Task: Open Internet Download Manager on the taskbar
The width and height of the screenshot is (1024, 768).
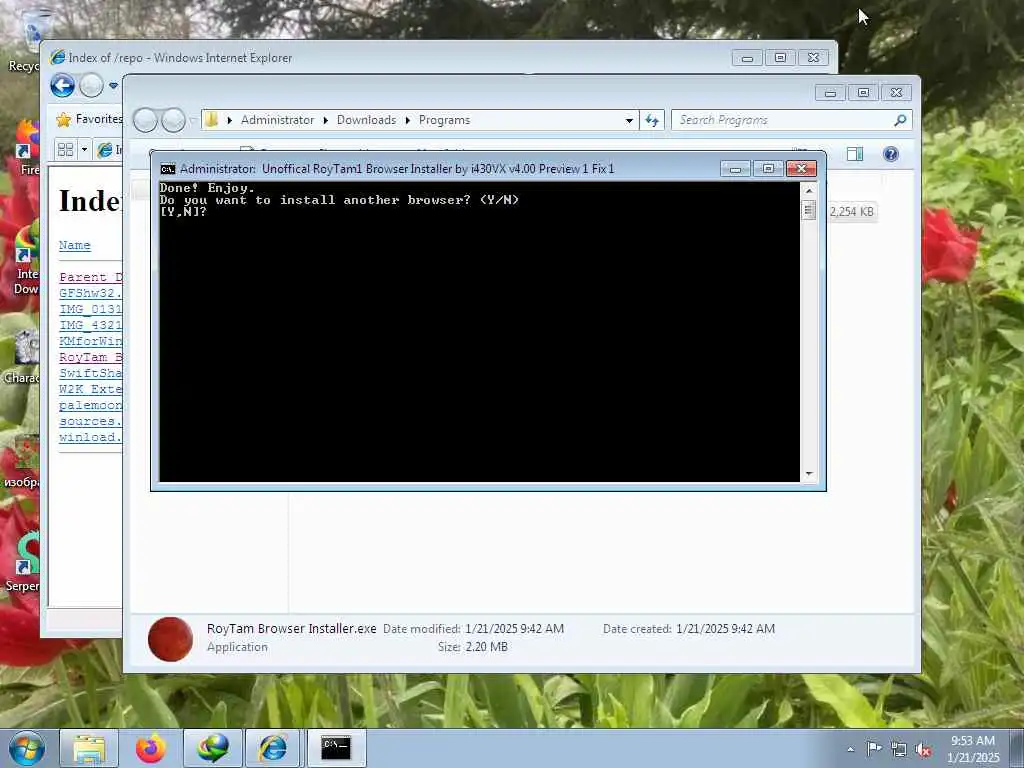Action: coord(213,748)
